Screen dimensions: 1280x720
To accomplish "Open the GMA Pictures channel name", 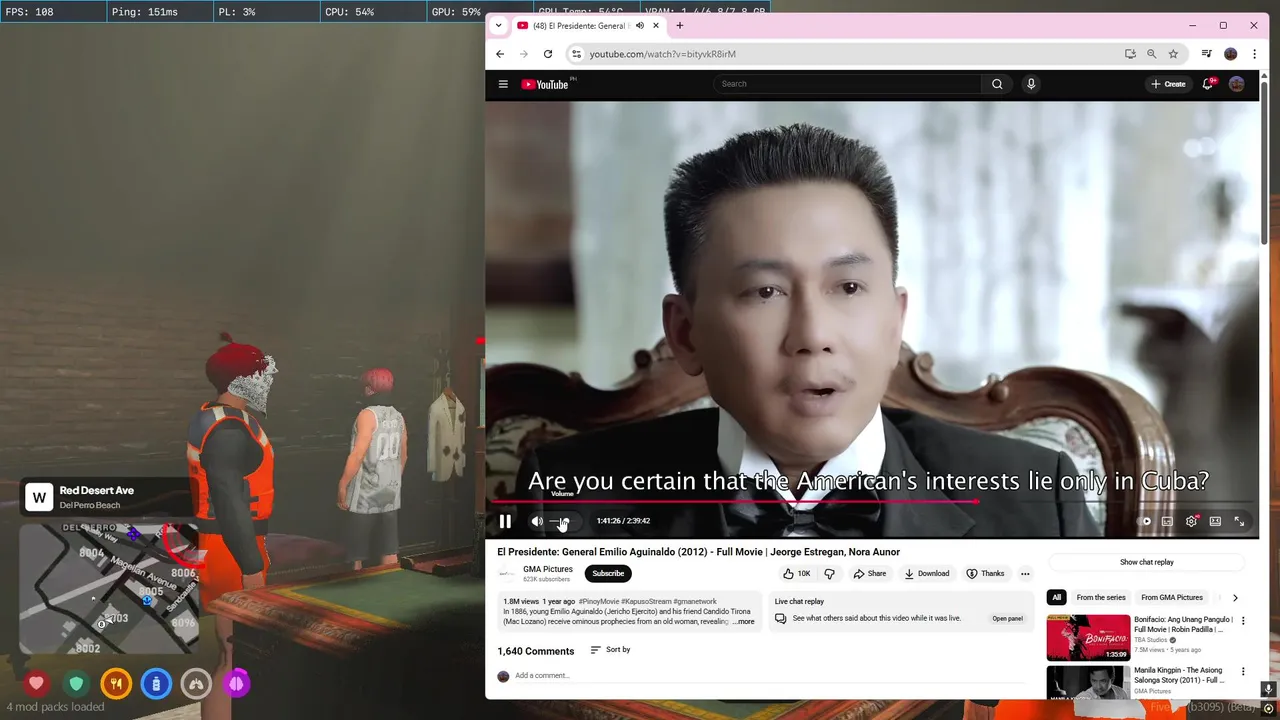I will tap(548, 569).
